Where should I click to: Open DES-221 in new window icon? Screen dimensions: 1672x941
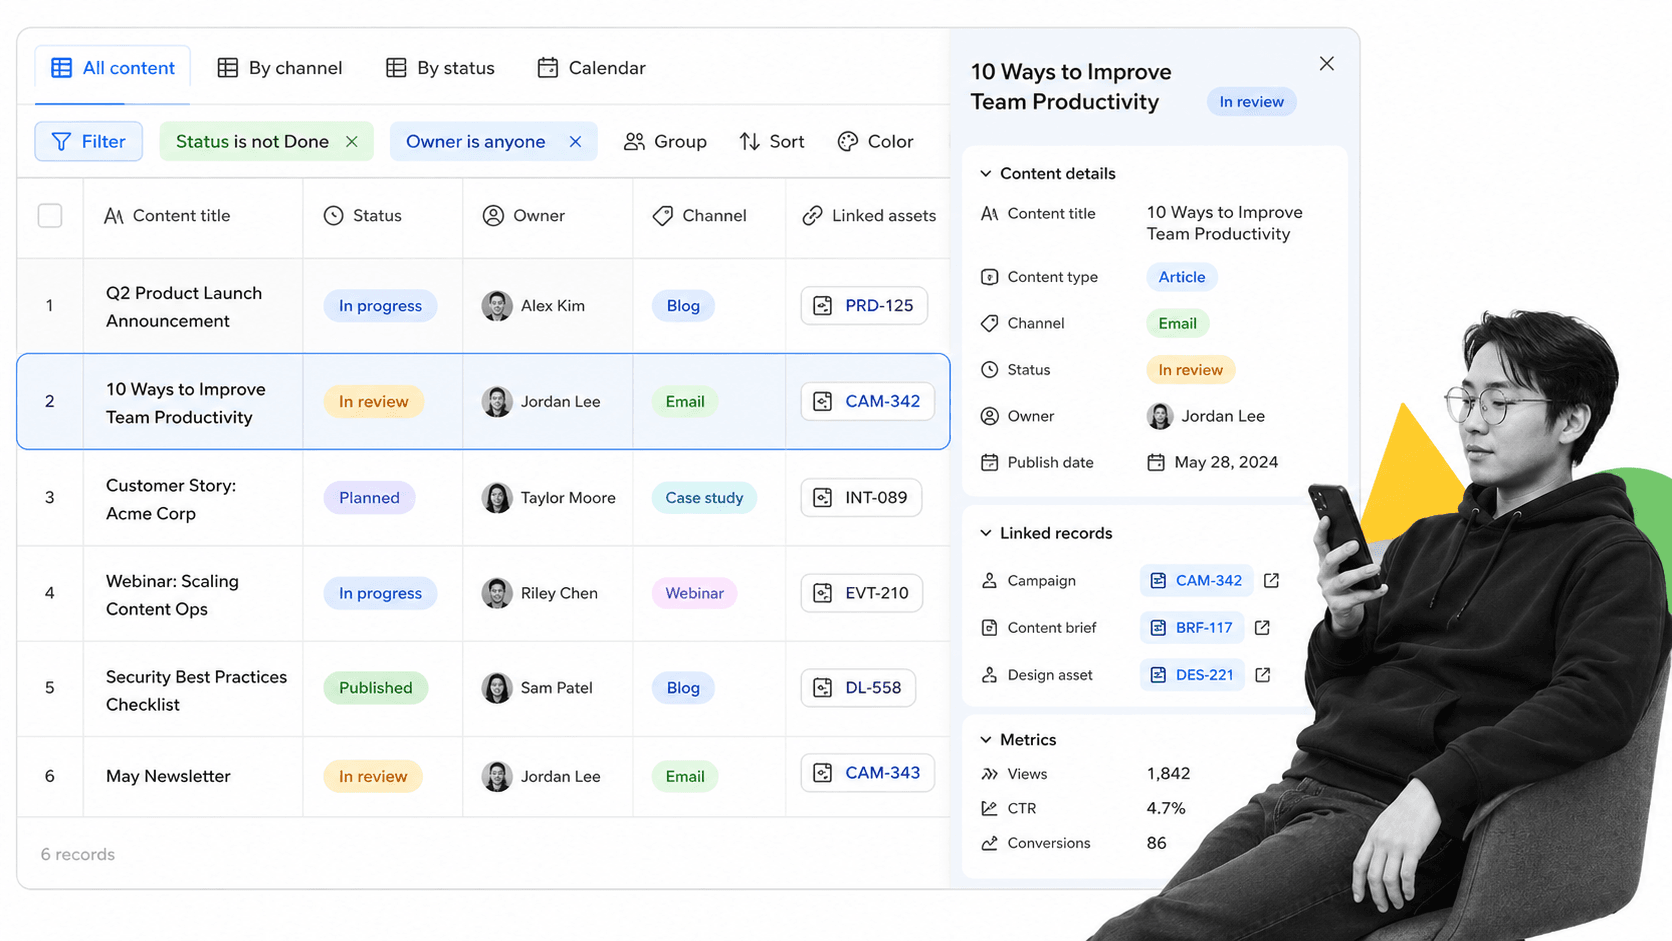[x=1263, y=675]
